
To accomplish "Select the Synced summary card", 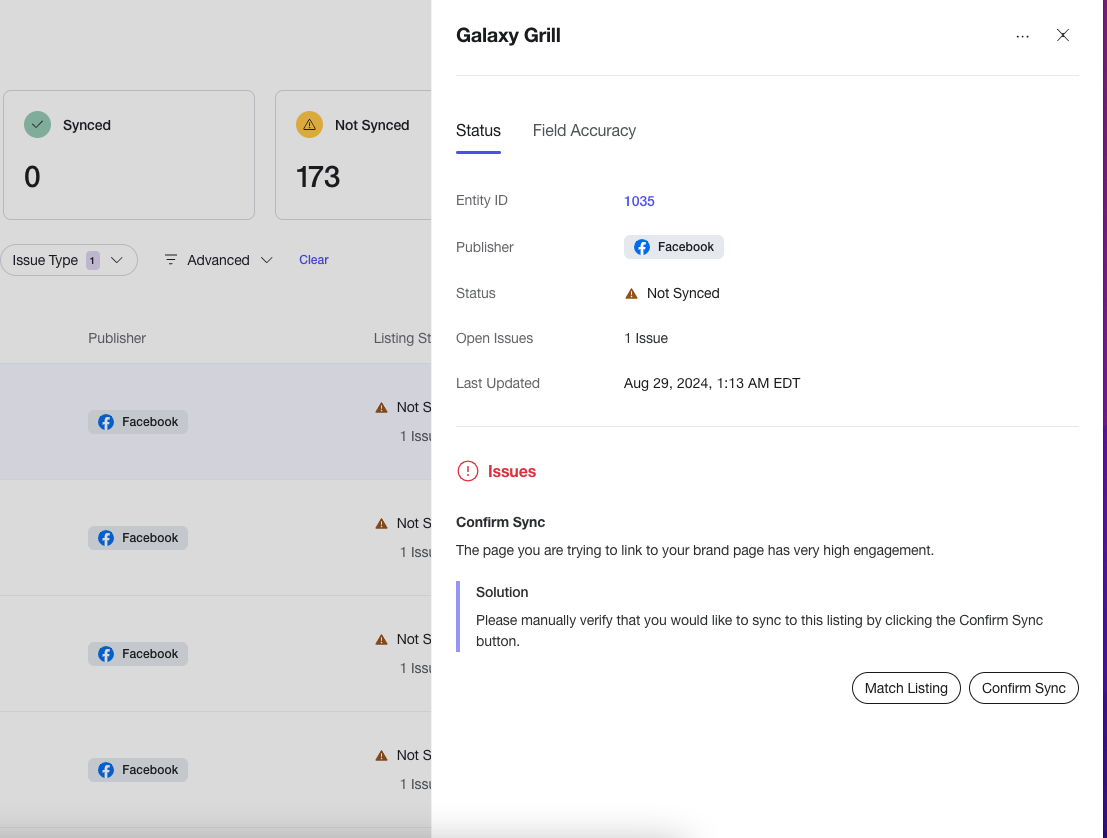I will click(128, 155).
